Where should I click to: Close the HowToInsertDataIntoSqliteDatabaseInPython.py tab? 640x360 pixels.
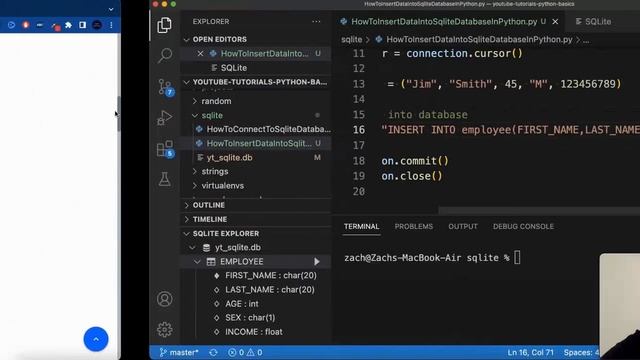coord(555,22)
